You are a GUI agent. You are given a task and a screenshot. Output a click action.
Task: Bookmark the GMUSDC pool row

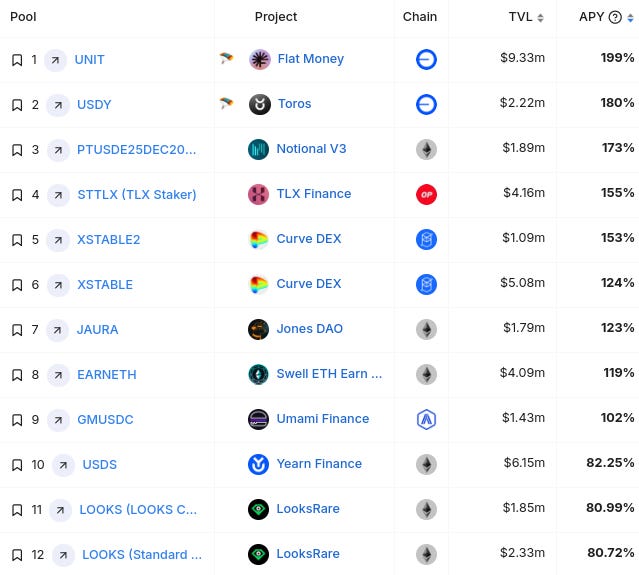(x=17, y=420)
